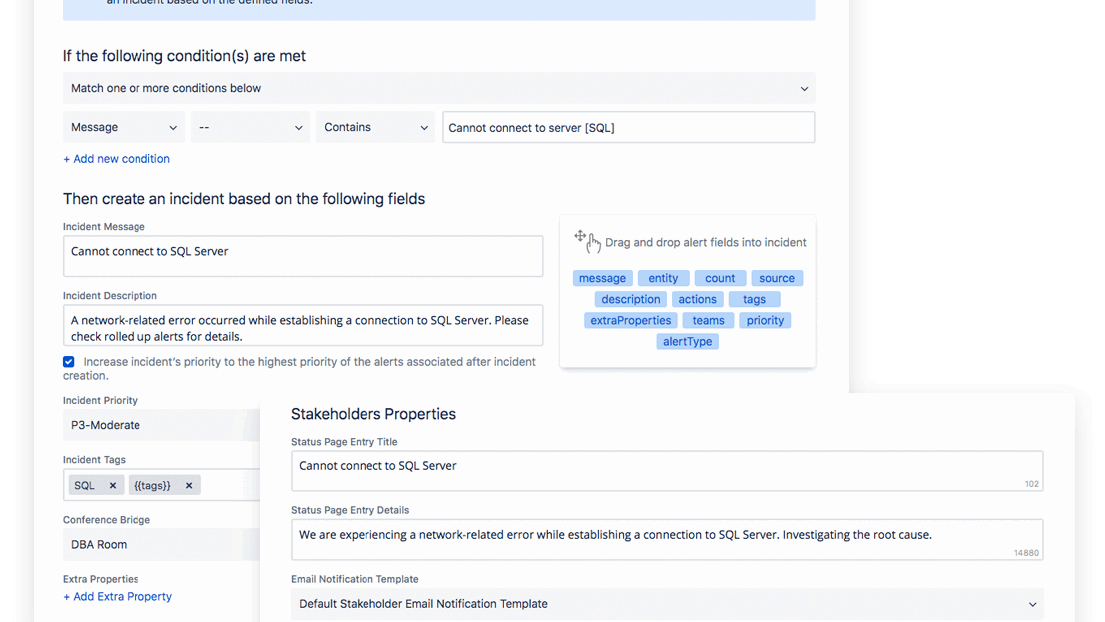Viewport: 1105px width, 622px height.
Task: Select the entity alert field chip
Action: 663,279
